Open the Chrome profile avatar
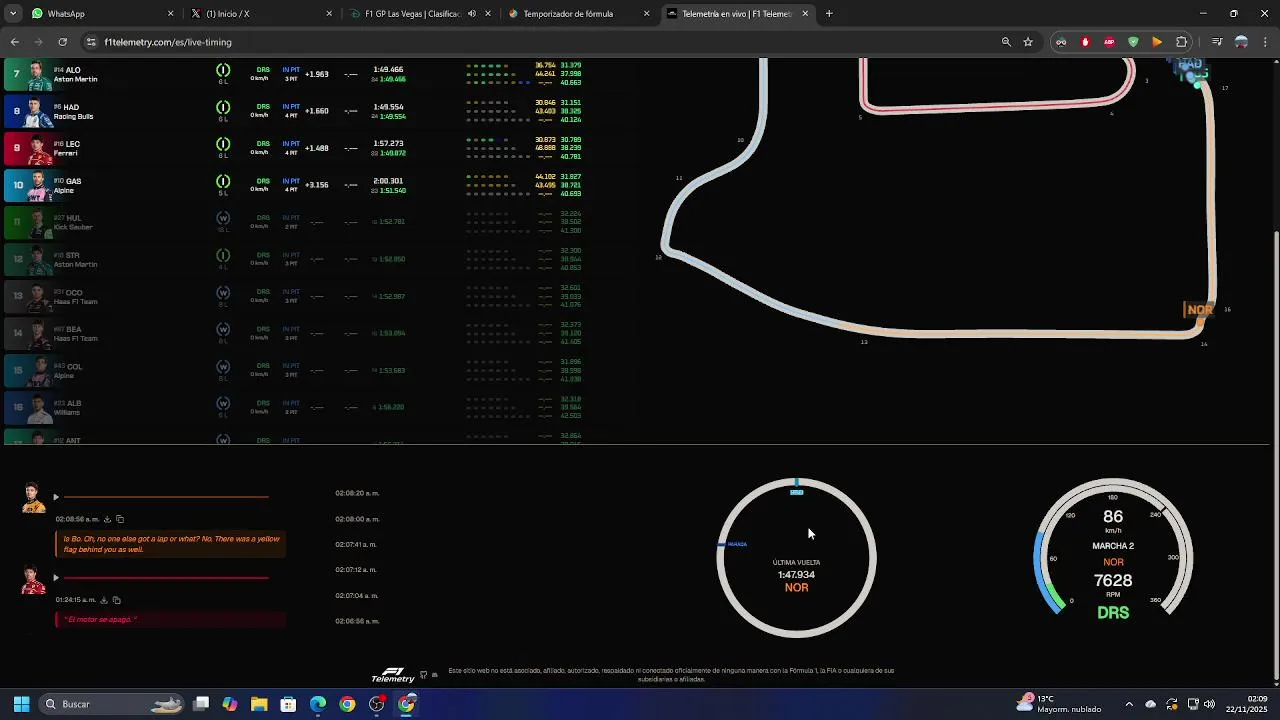Screen dimensions: 1280x720 (x=1241, y=42)
